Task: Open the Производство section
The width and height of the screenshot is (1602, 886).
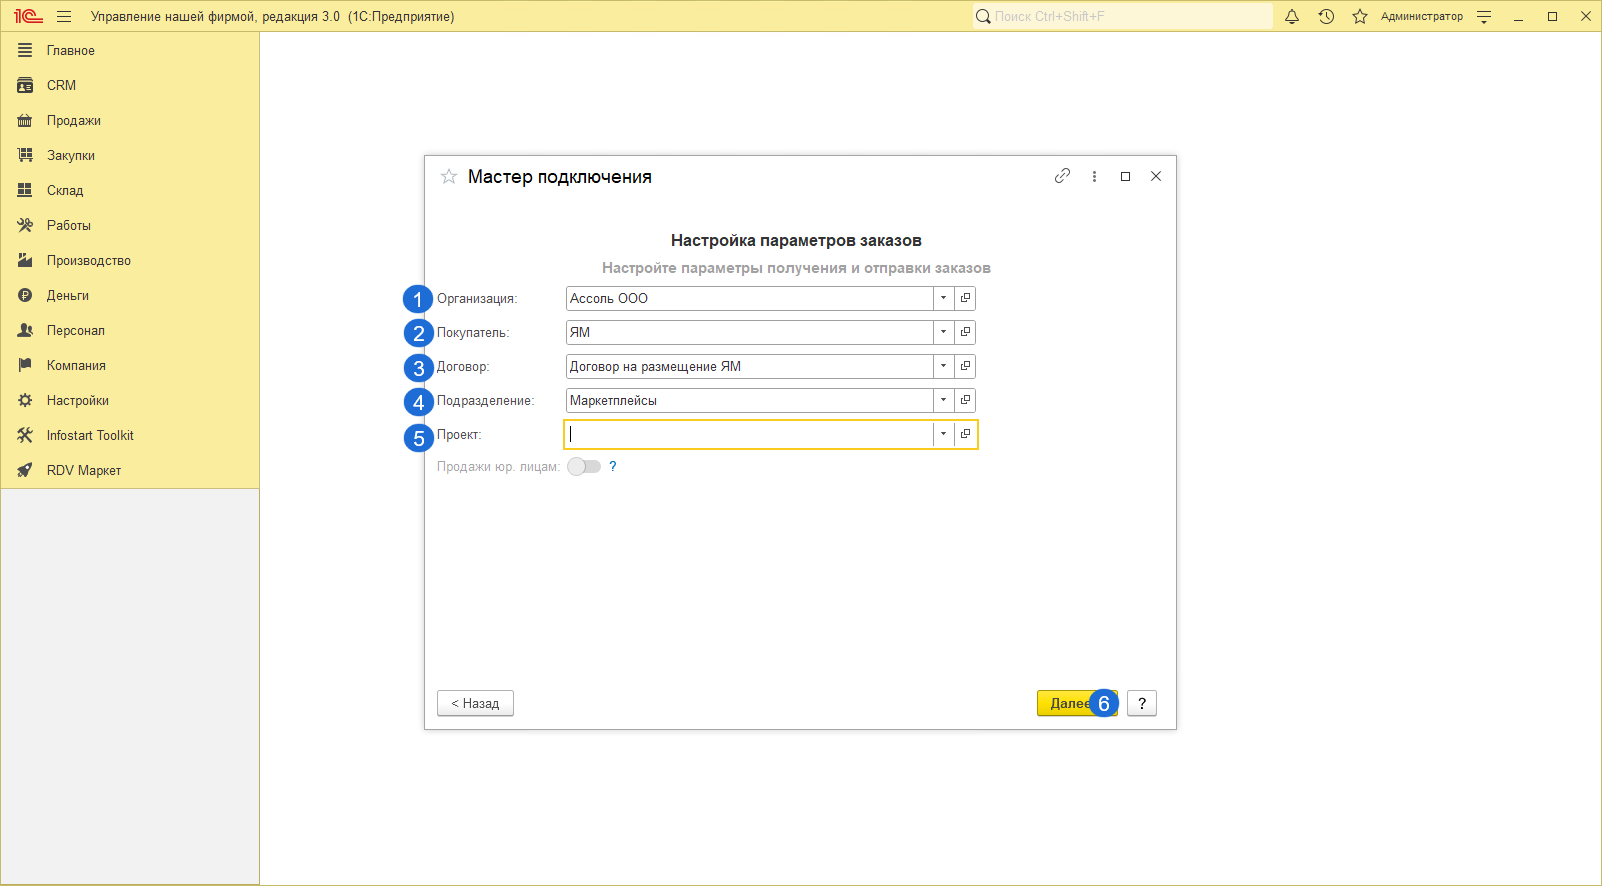Action: 130,260
